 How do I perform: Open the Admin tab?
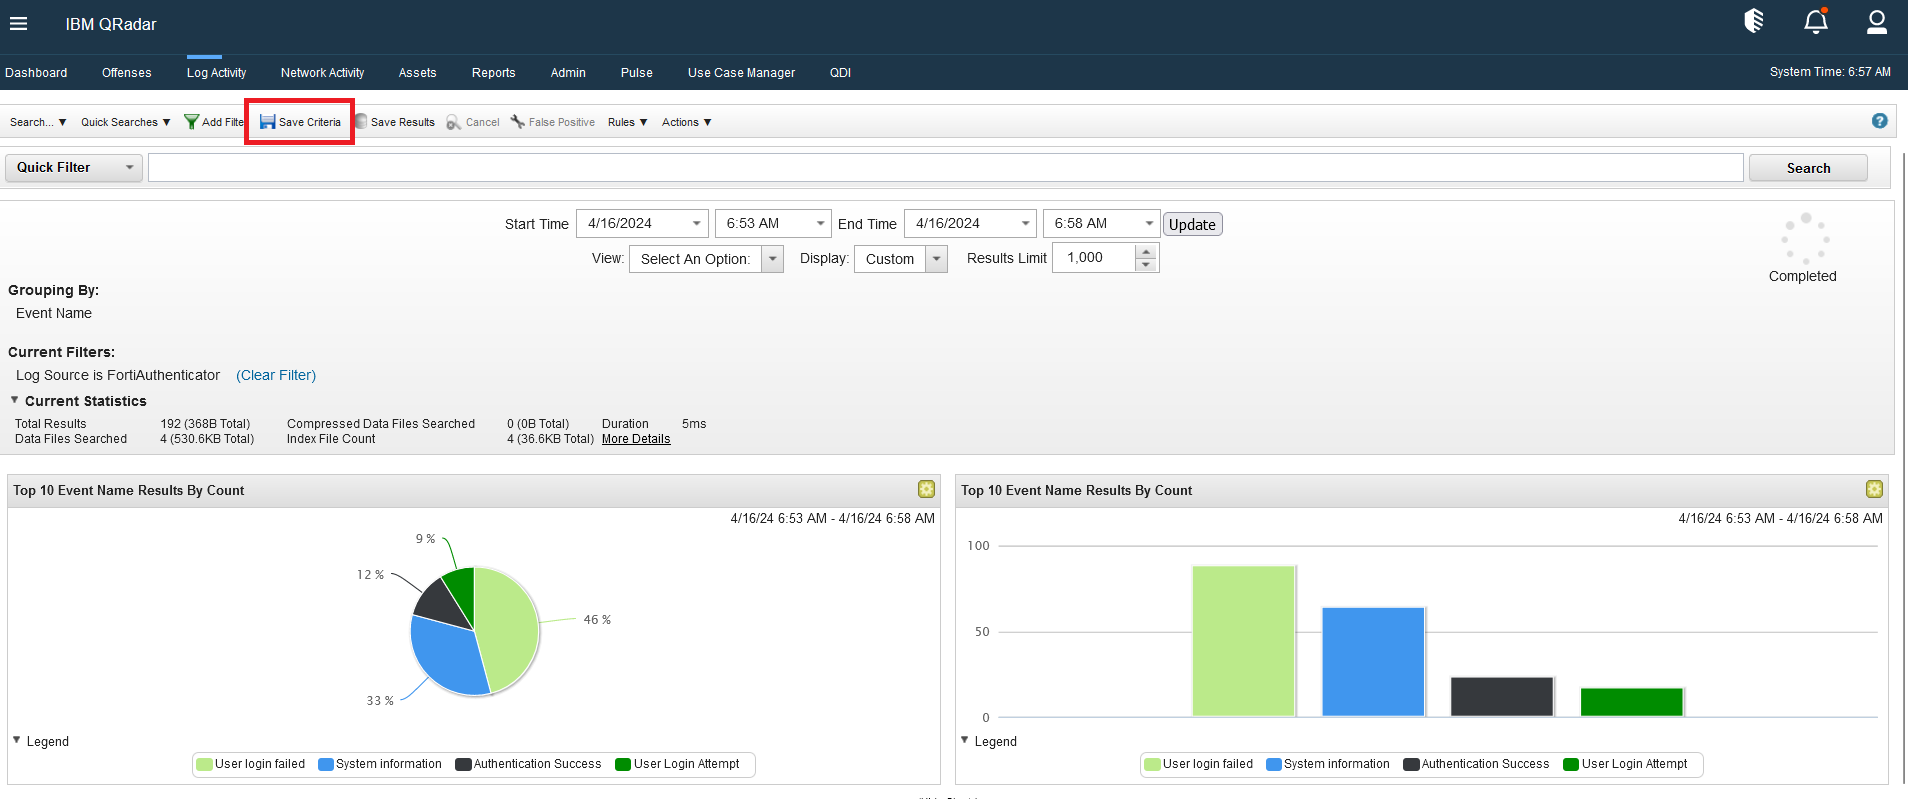(568, 73)
